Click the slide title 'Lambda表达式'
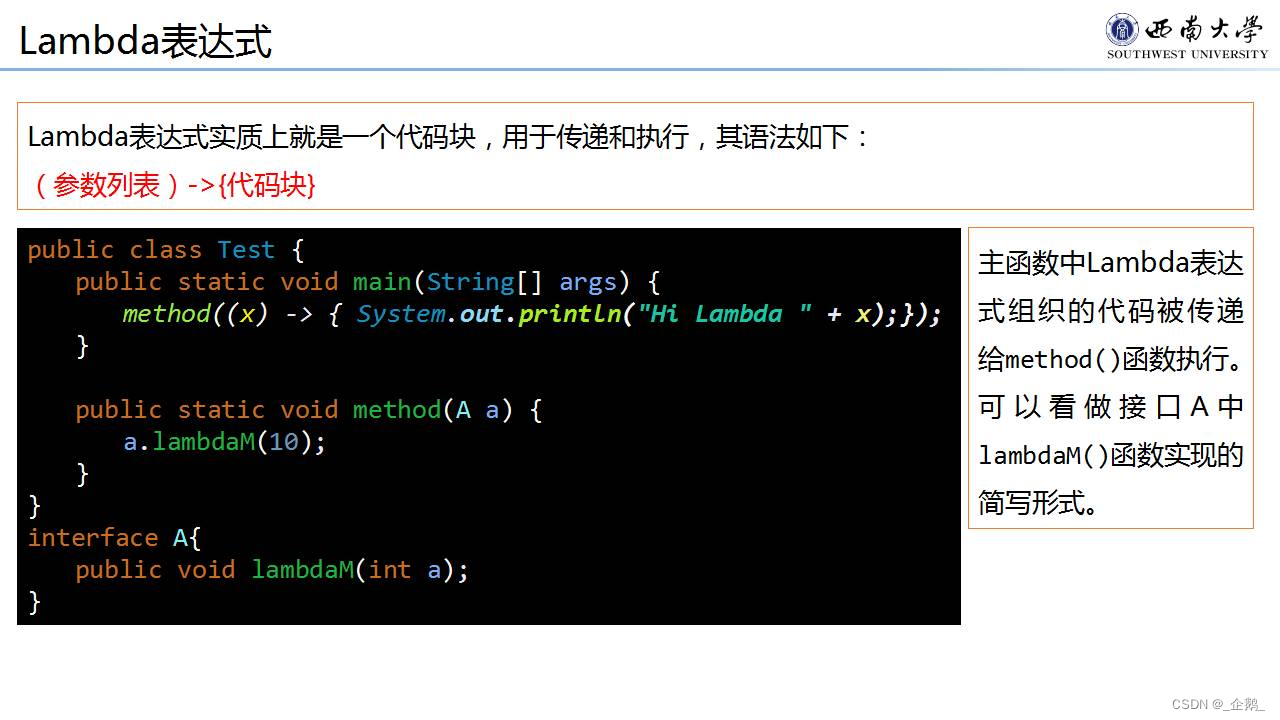Image resolution: width=1280 pixels, height=720 pixels. click(x=145, y=41)
